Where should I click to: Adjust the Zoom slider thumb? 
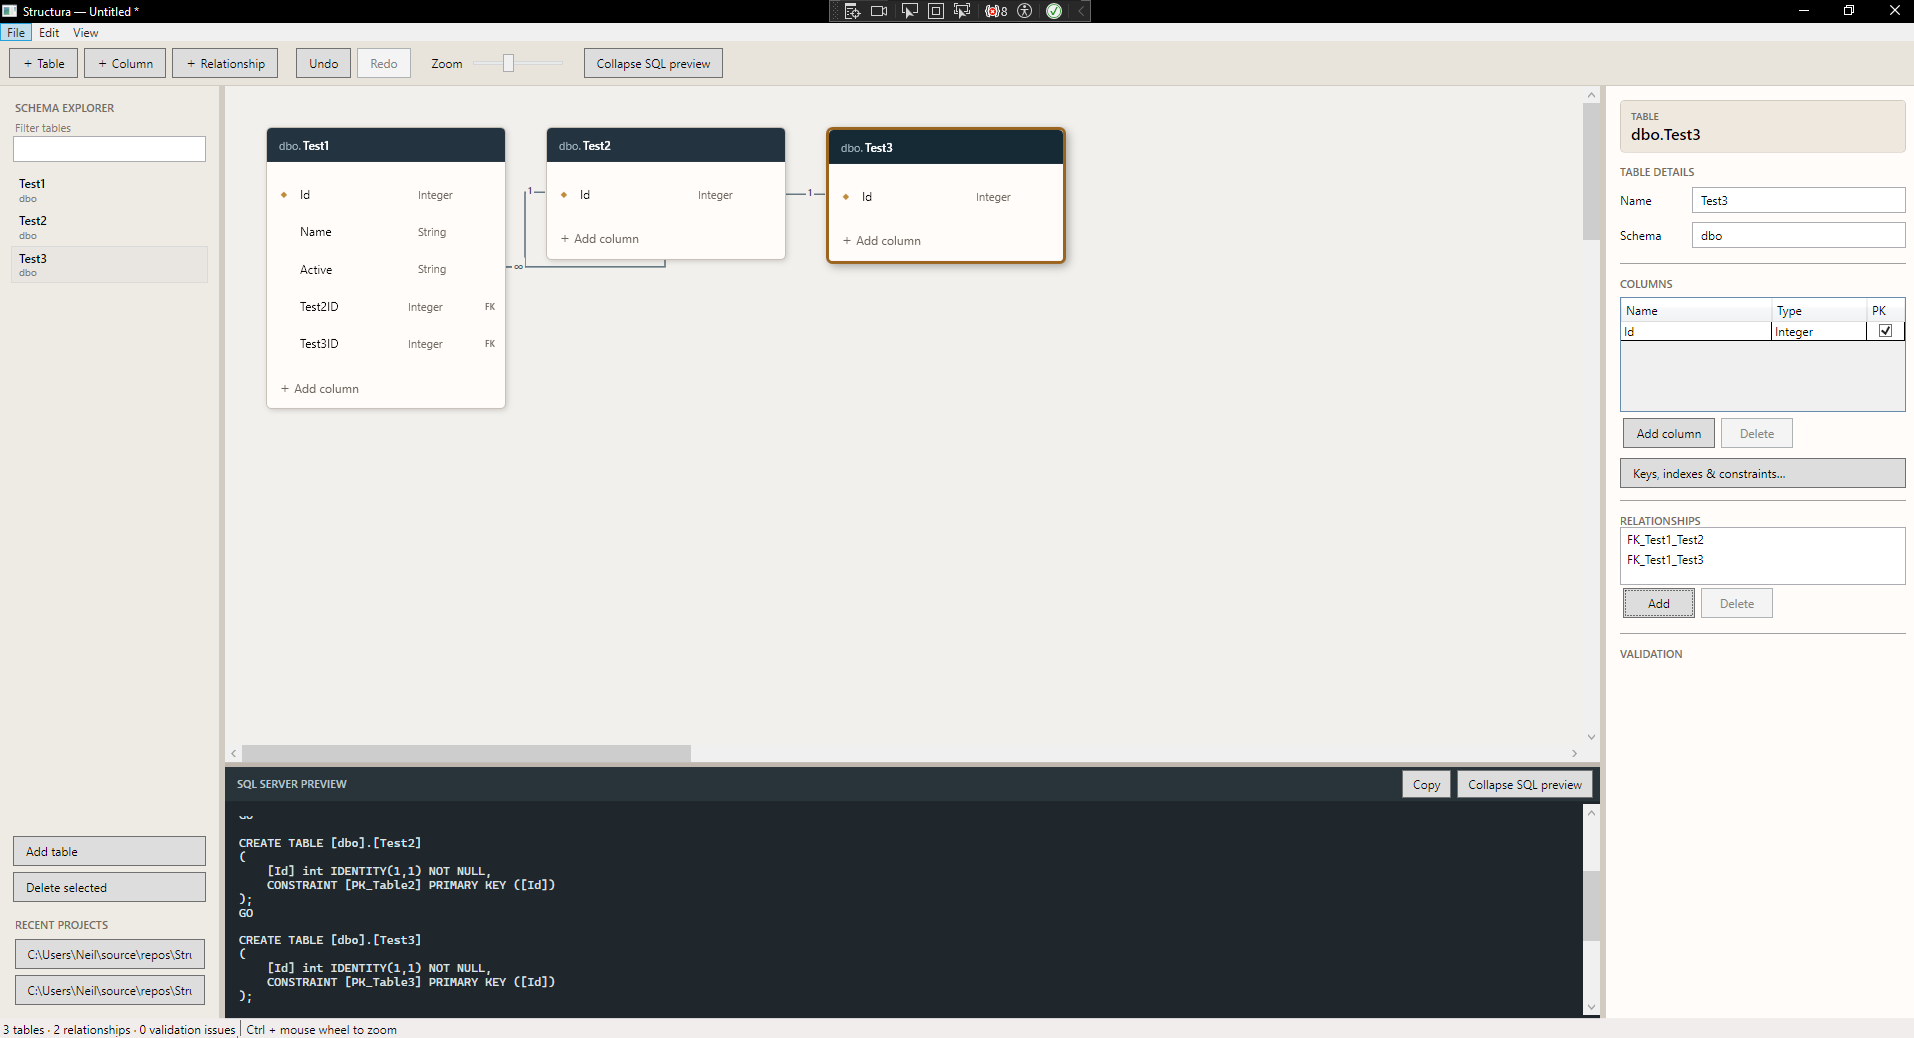(508, 63)
